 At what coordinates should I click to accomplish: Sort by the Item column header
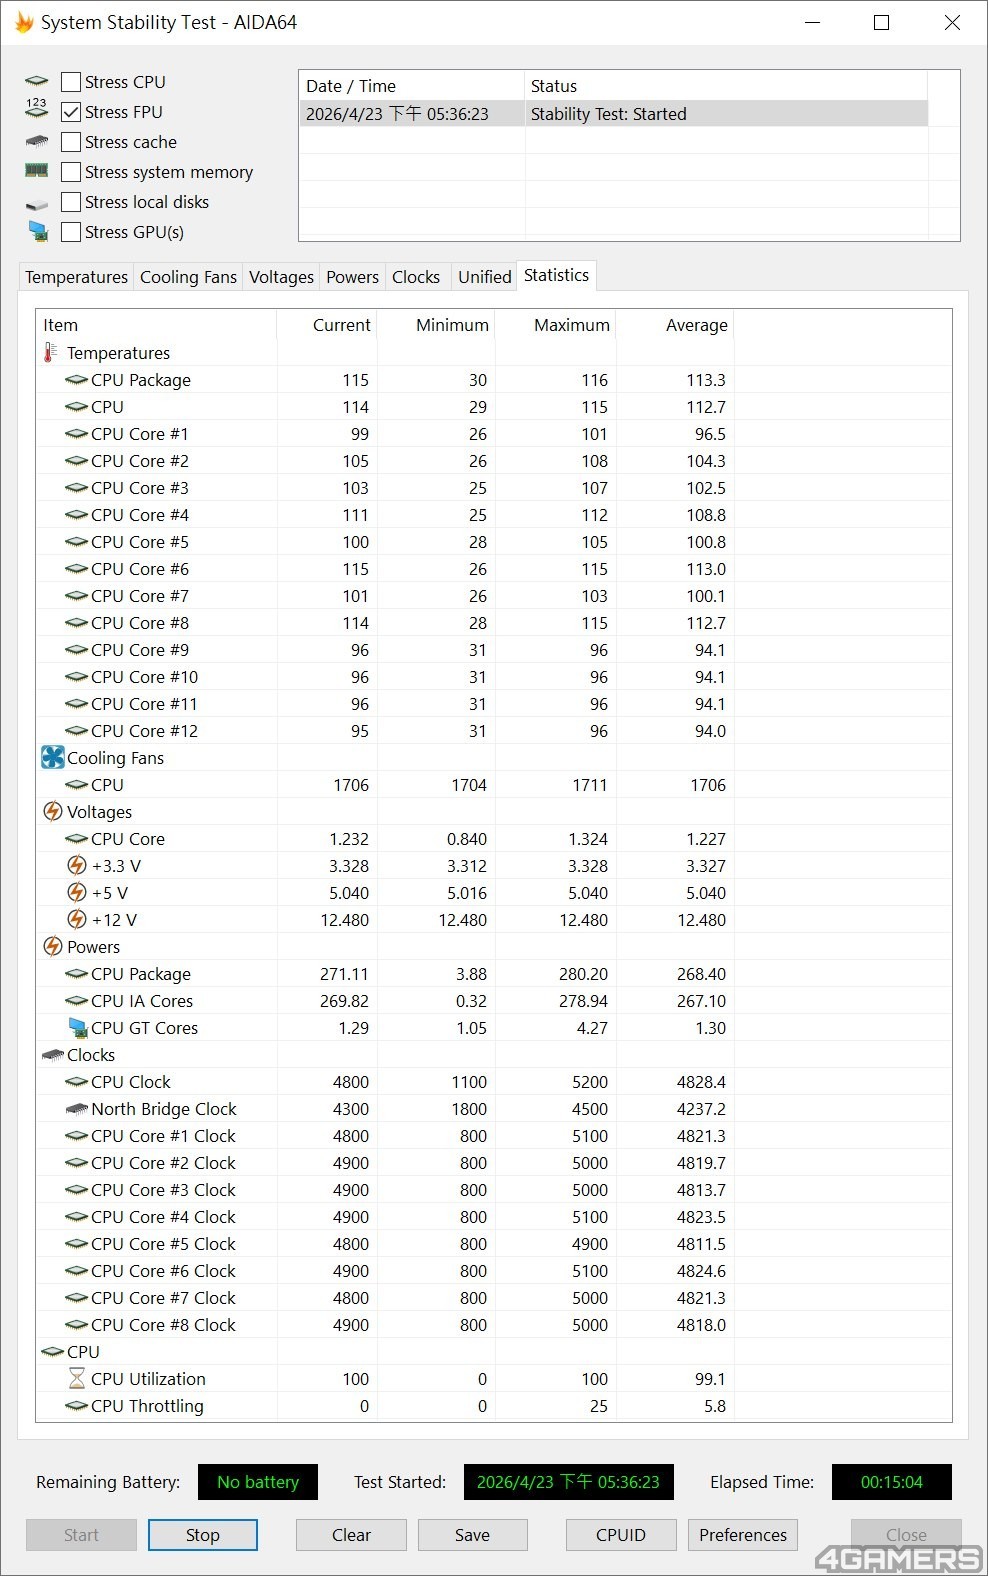point(156,325)
